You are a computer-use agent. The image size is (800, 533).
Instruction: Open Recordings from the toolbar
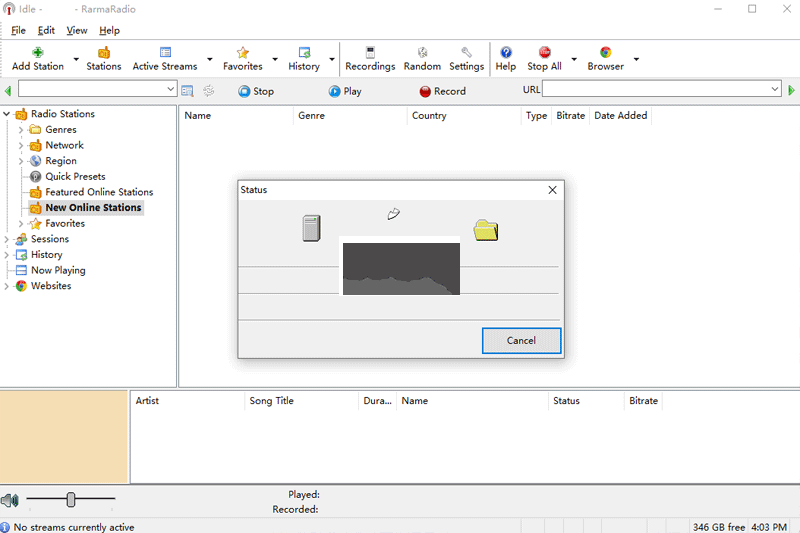(370, 53)
